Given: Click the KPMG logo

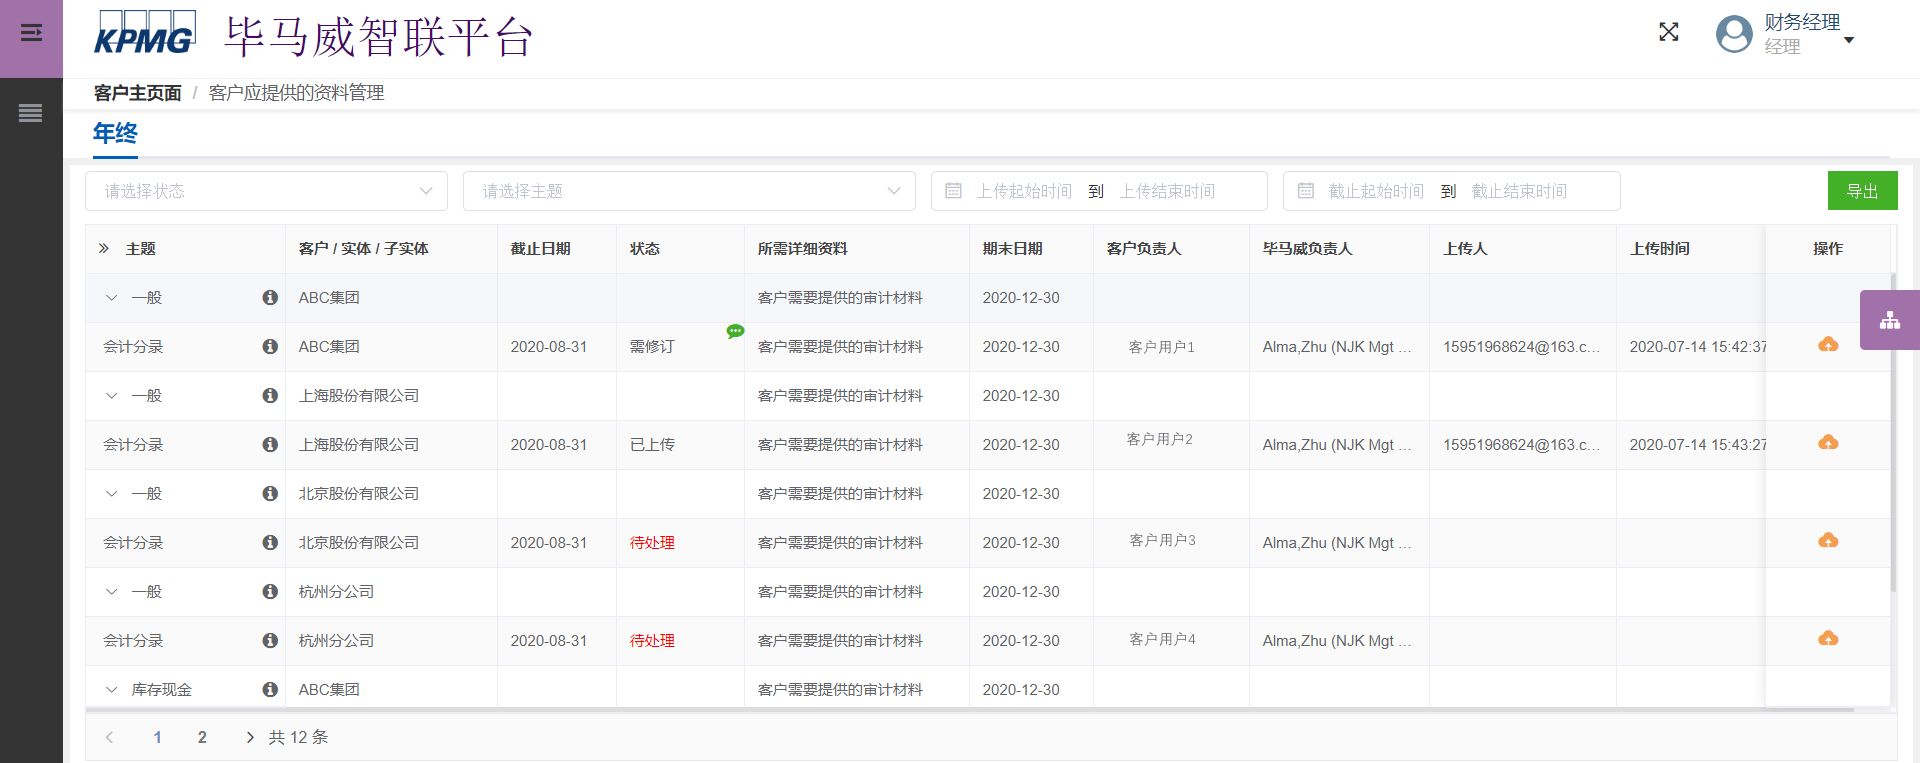Looking at the screenshot, I should (145, 33).
